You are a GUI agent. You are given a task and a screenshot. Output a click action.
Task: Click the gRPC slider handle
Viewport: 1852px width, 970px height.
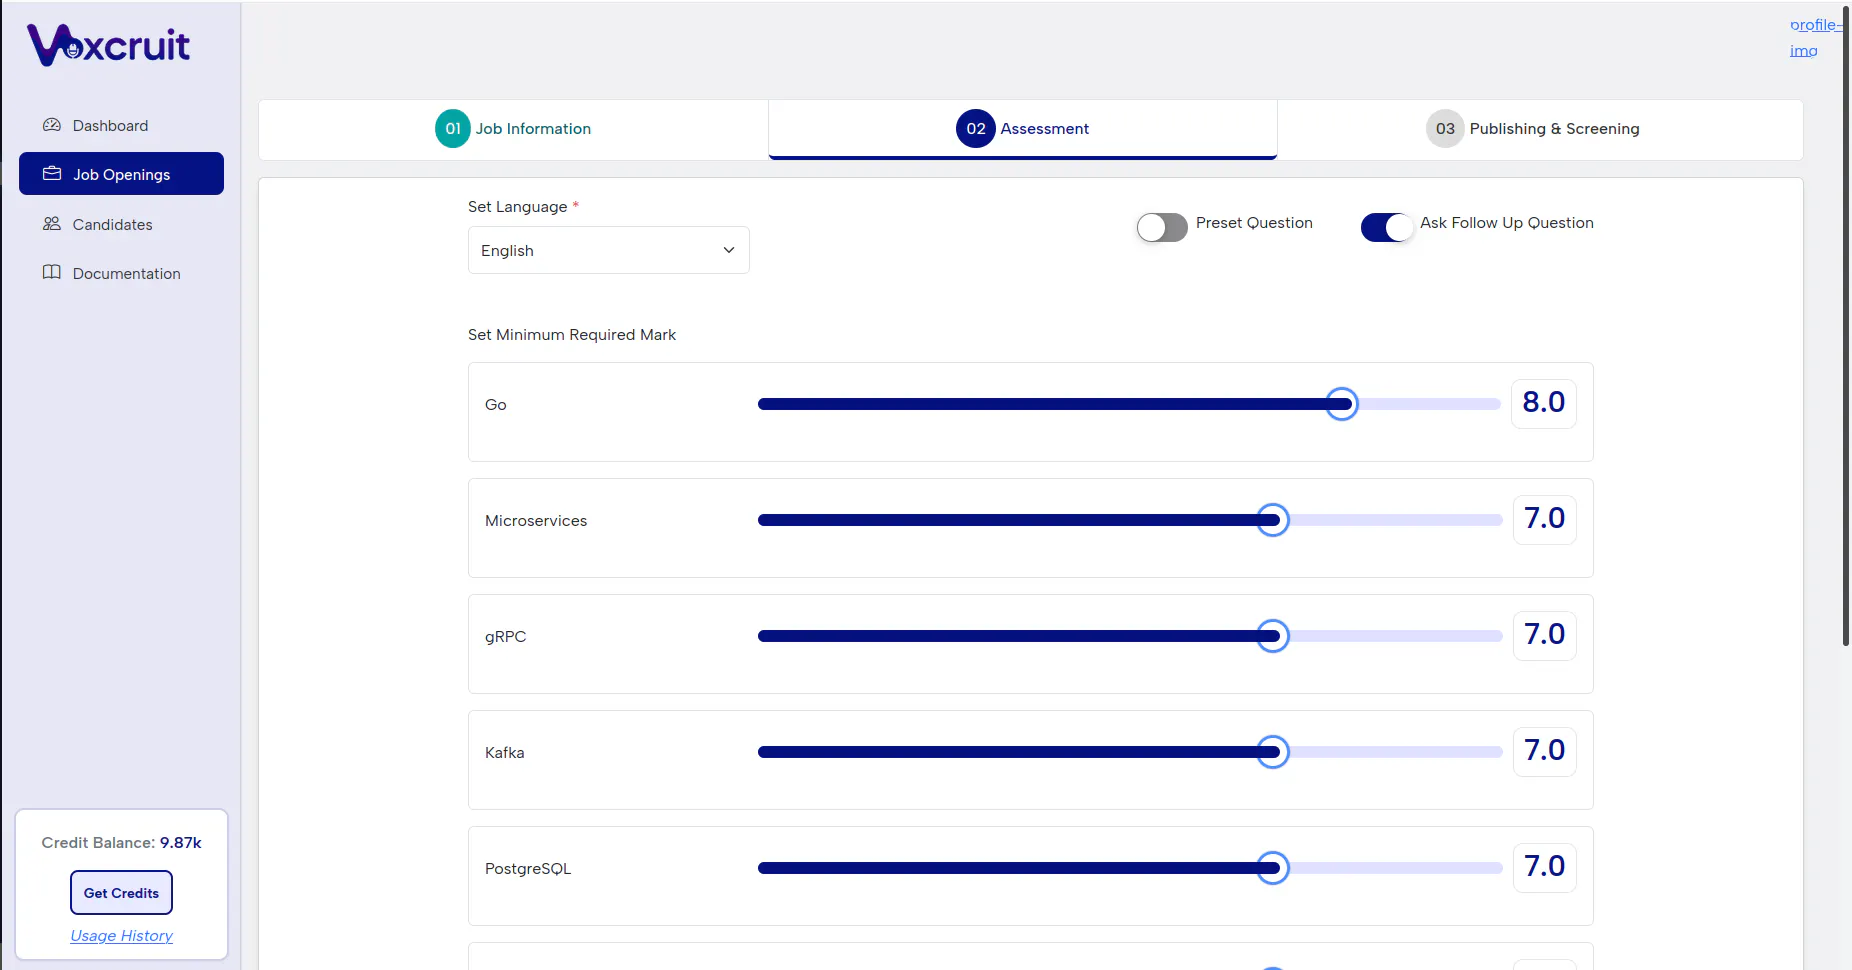(x=1273, y=636)
